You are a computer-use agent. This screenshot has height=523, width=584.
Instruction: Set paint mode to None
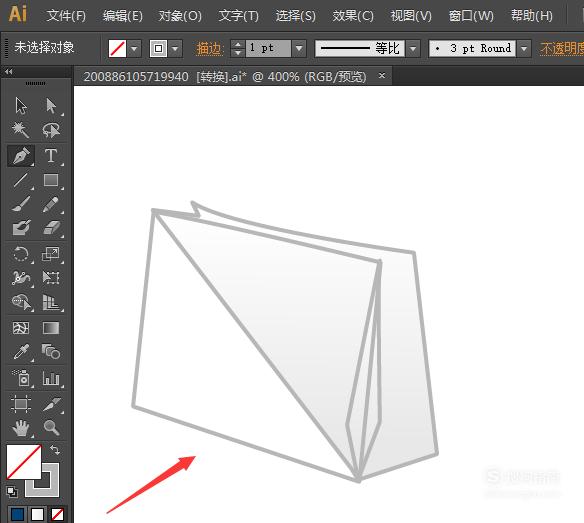pos(57,514)
